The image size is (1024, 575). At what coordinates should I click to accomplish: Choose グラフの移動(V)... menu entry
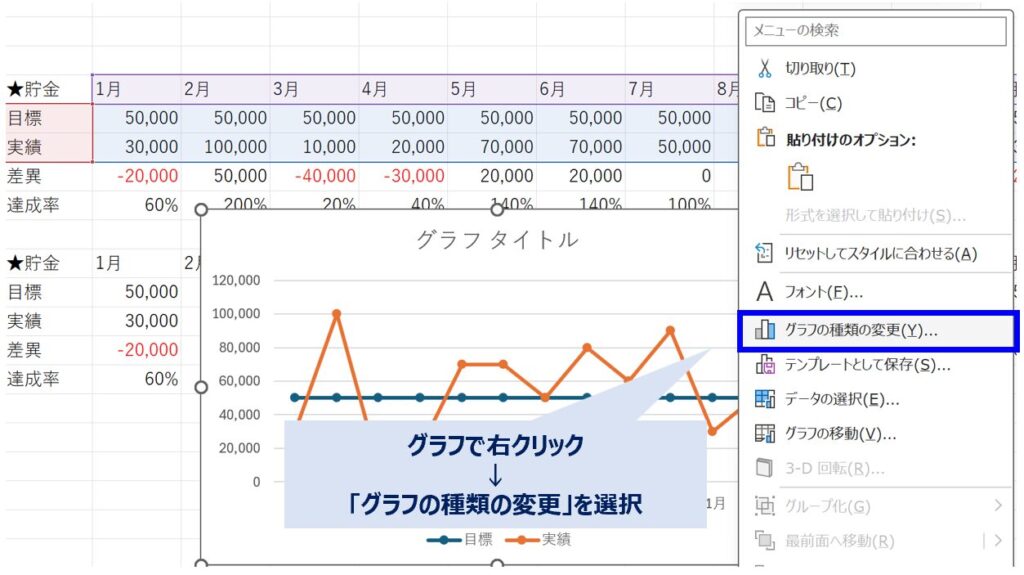(x=840, y=434)
